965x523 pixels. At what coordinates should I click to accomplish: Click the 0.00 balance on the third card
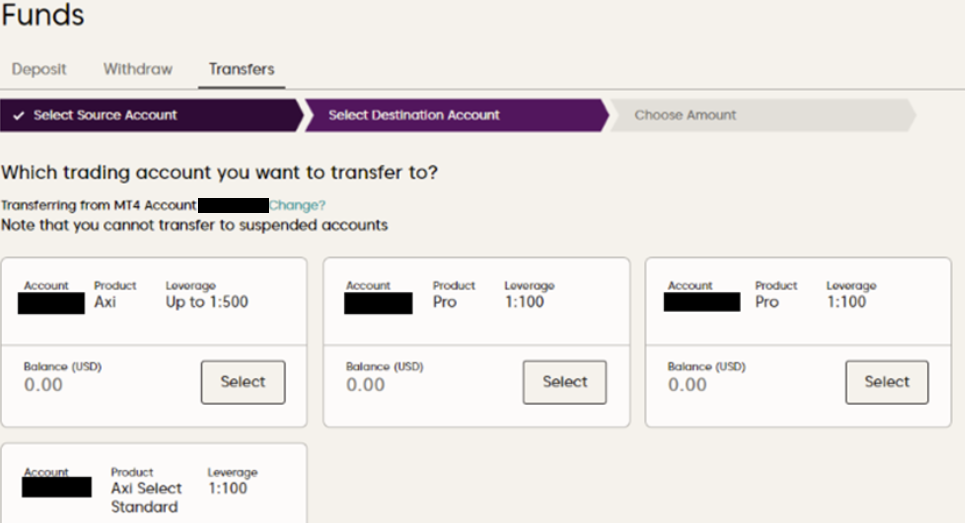[687, 385]
